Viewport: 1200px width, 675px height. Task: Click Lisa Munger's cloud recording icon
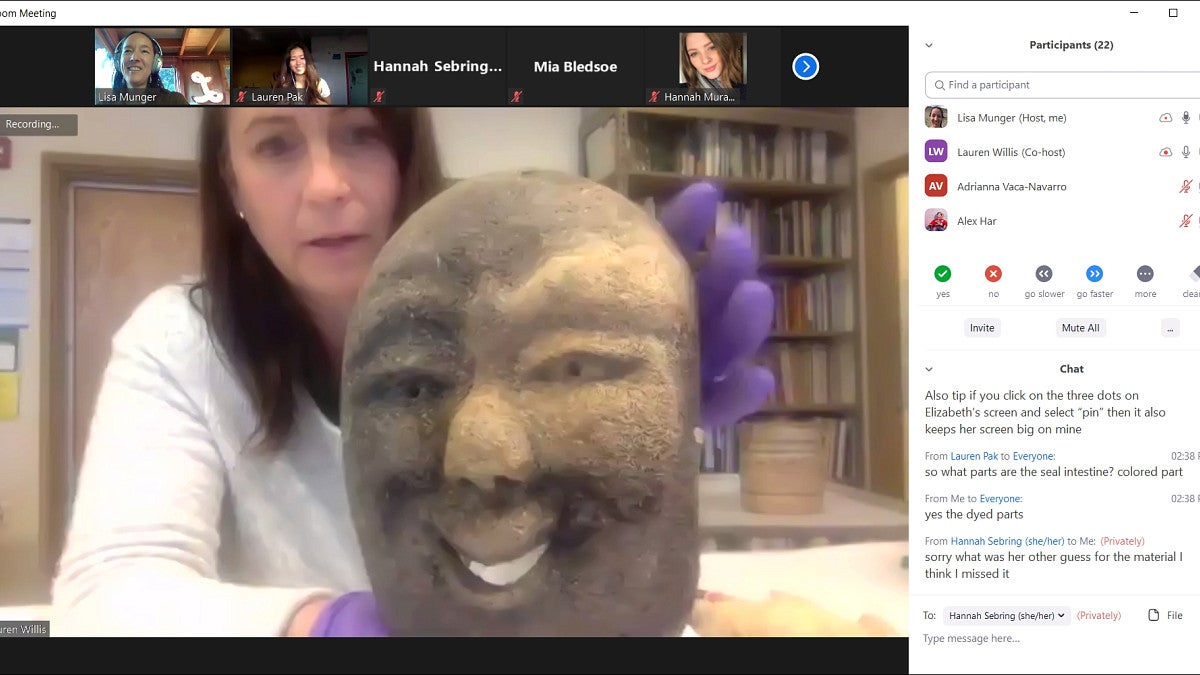[1165, 118]
